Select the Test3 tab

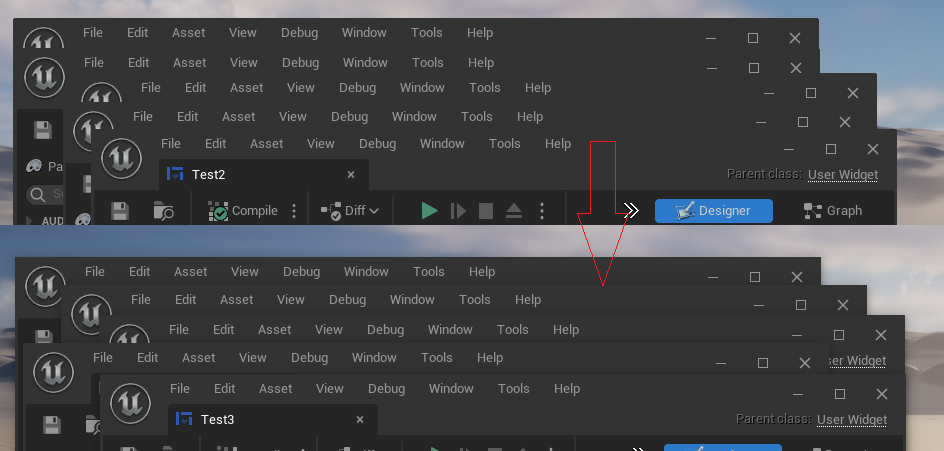(x=273, y=420)
